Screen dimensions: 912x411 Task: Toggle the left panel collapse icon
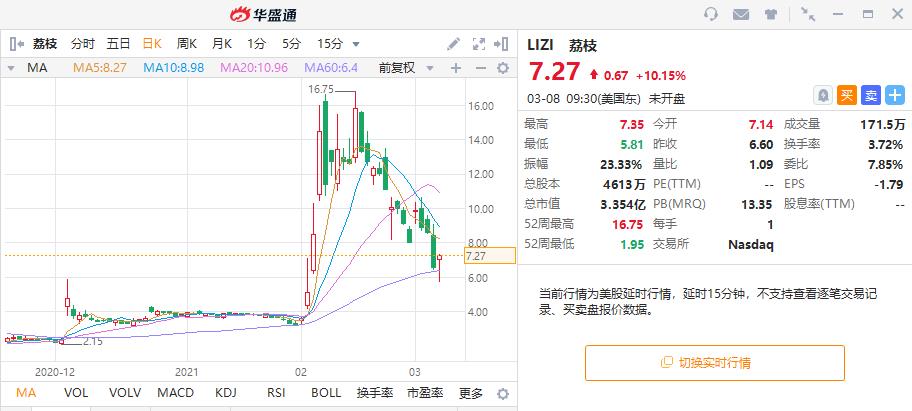[x=17, y=44]
